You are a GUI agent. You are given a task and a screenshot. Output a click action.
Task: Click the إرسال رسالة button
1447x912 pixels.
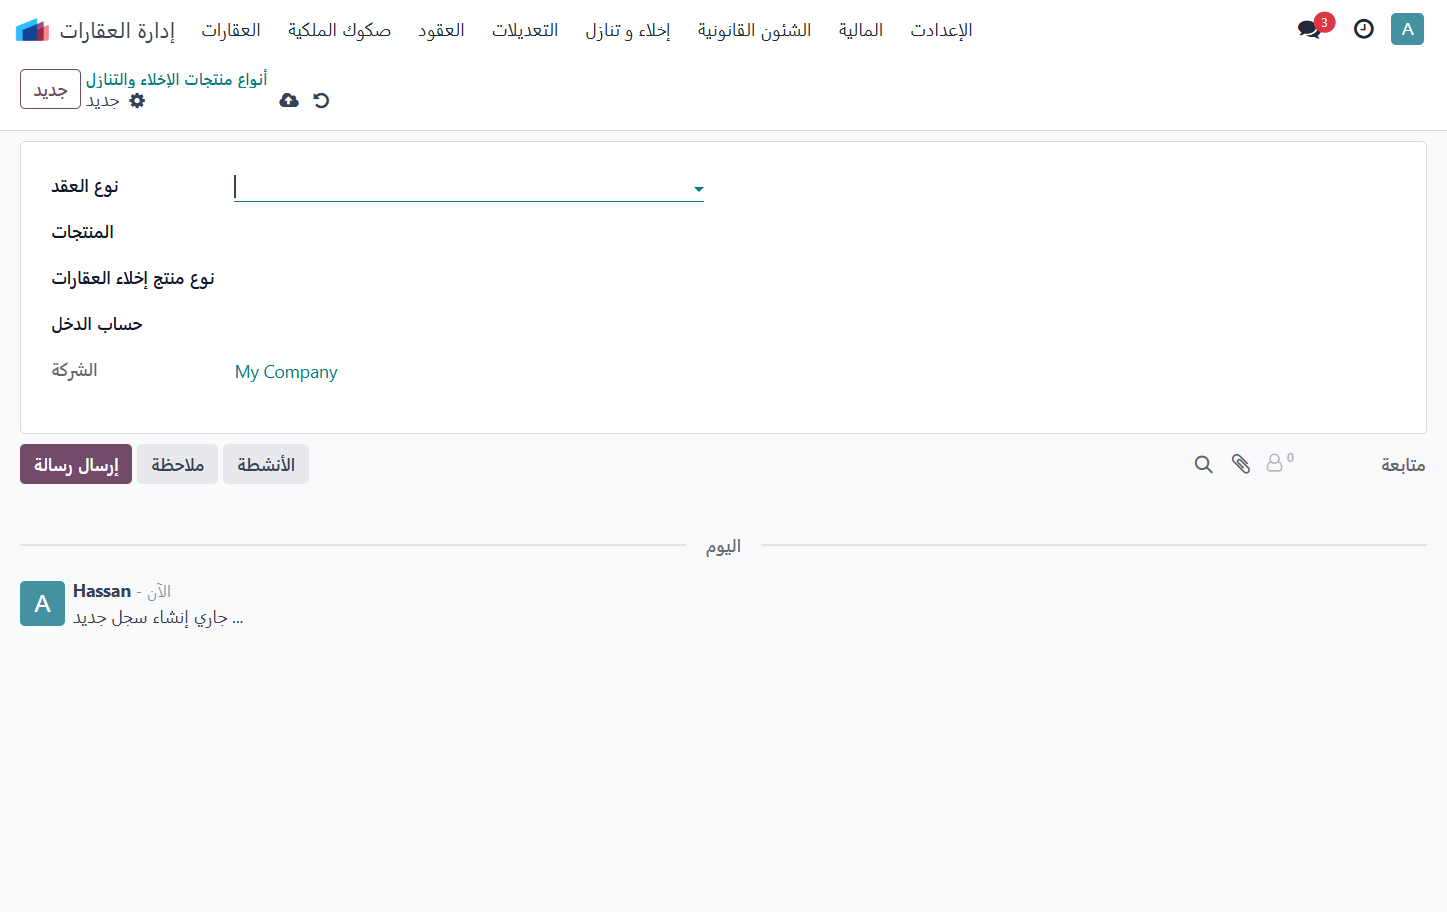coord(76,464)
